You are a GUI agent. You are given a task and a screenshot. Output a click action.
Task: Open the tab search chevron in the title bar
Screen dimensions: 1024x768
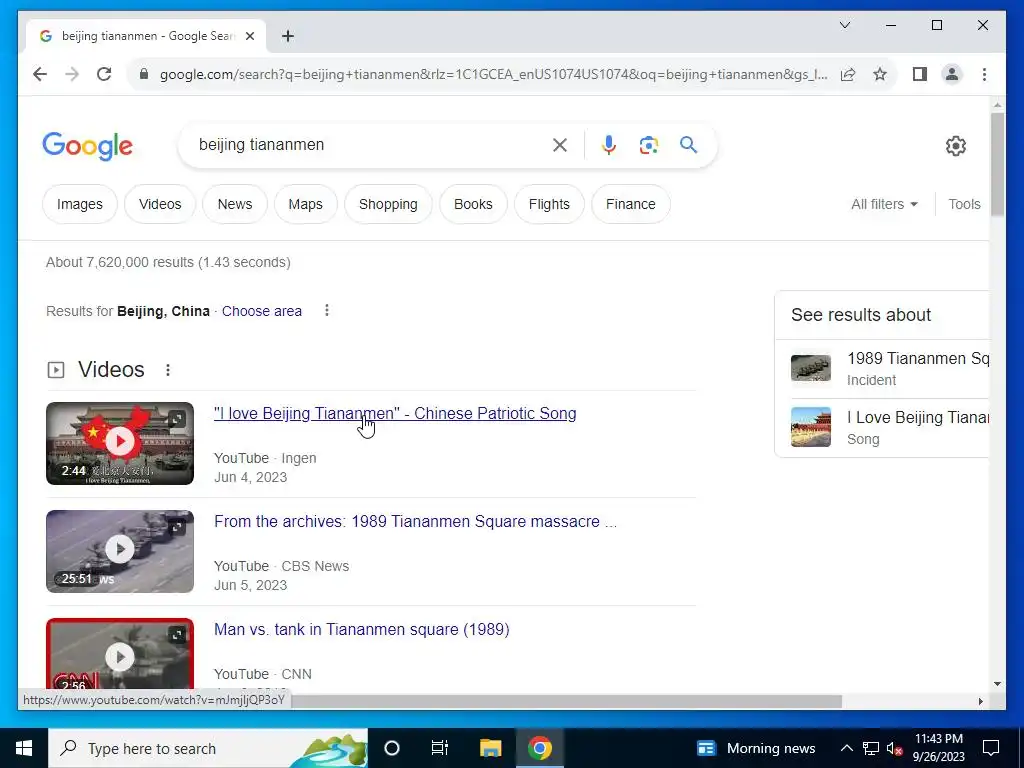tap(844, 25)
